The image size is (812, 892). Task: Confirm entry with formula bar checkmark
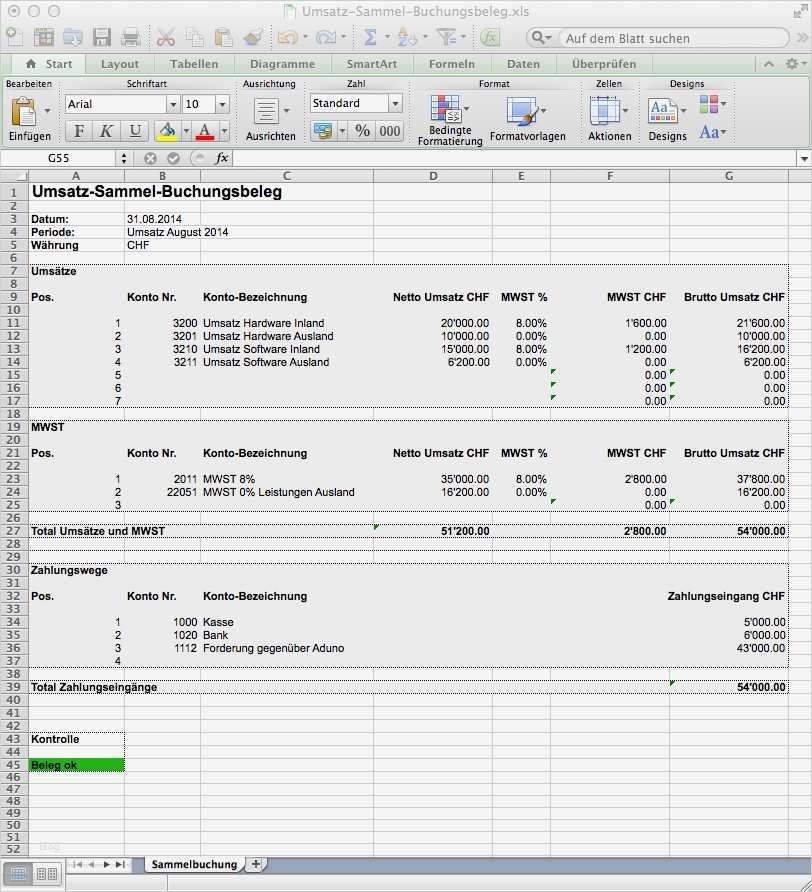click(x=174, y=158)
